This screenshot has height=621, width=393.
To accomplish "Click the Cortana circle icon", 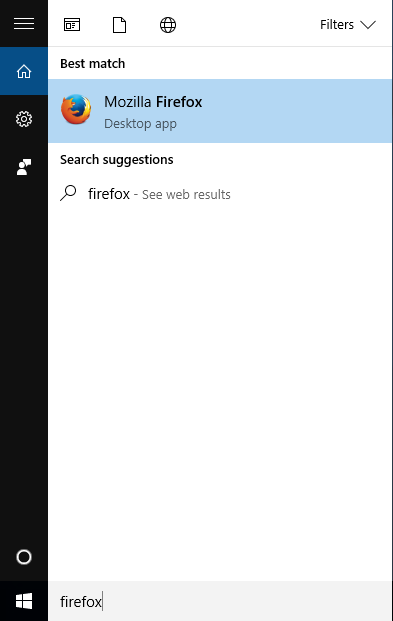I will [x=24, y=557].
